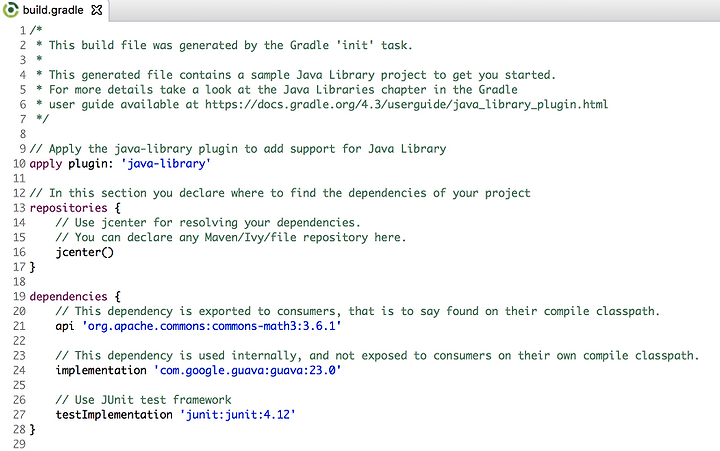Click the Gradle file icon on the tab
The width and height of the screenshot is (720, 451).
pyautogui.click(x=11, y=10)
